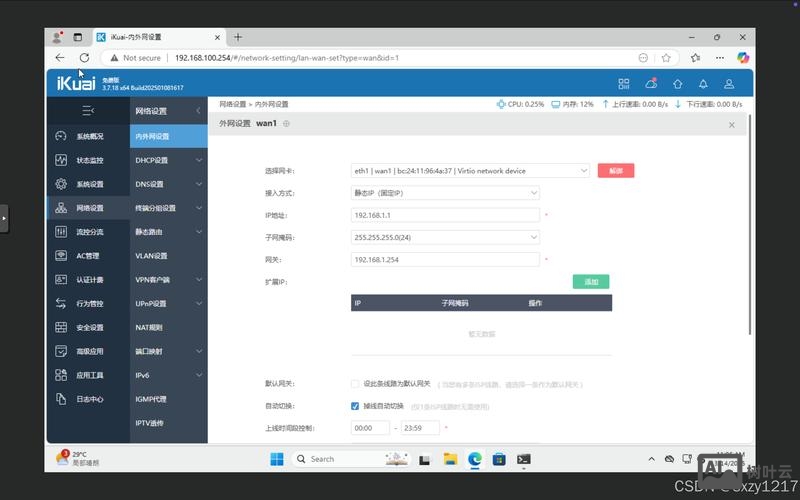Switch to the iKuai-内外网设置 browser tab

pos(159,37)
